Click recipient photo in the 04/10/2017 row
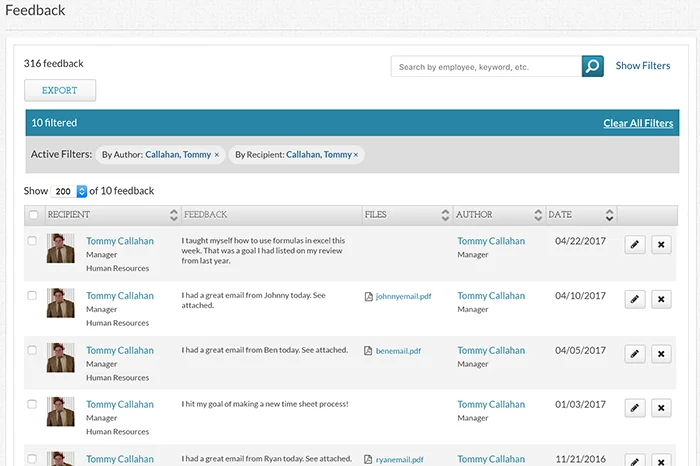Screen dimensions: 700x466 (61, 303)
